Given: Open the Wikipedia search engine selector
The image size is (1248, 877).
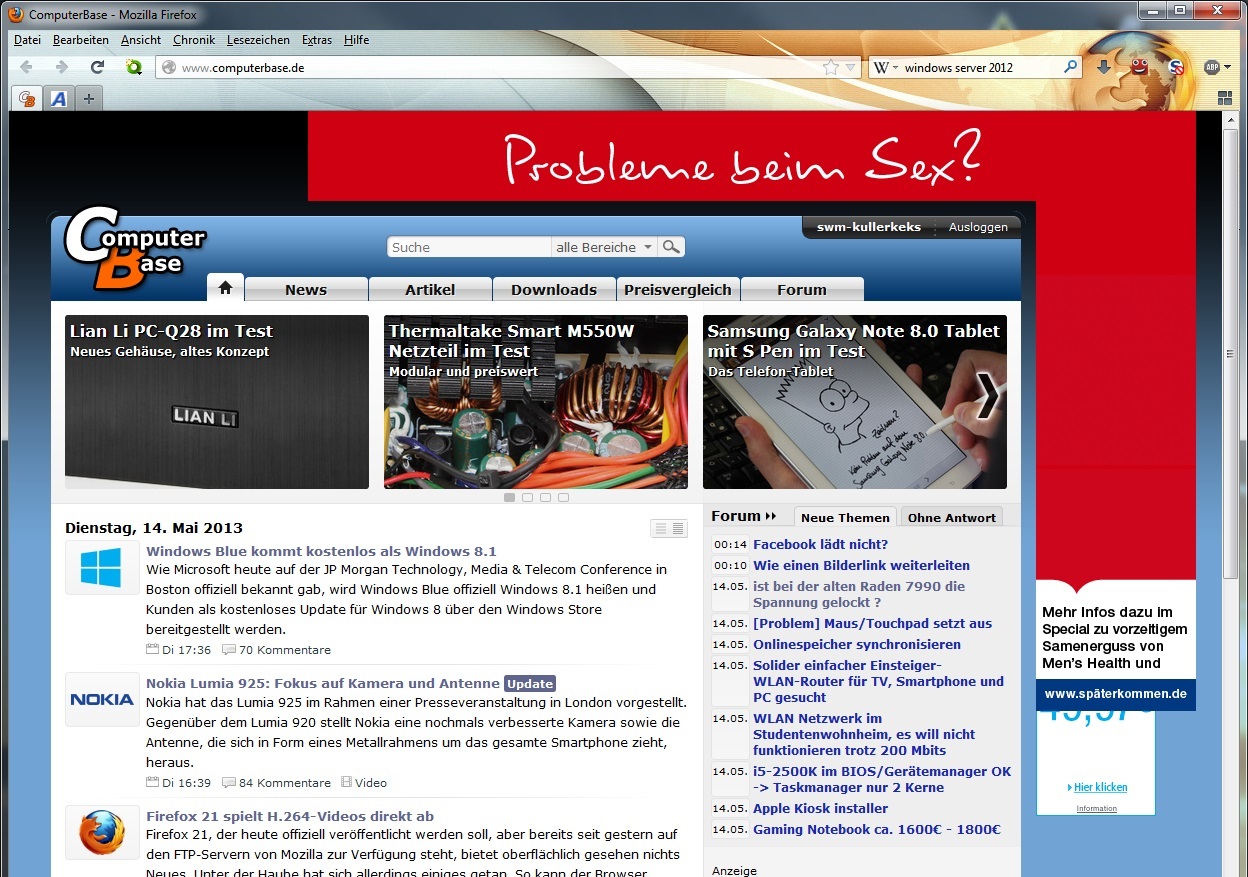Looking at the screenshot, I should (885, 68).
